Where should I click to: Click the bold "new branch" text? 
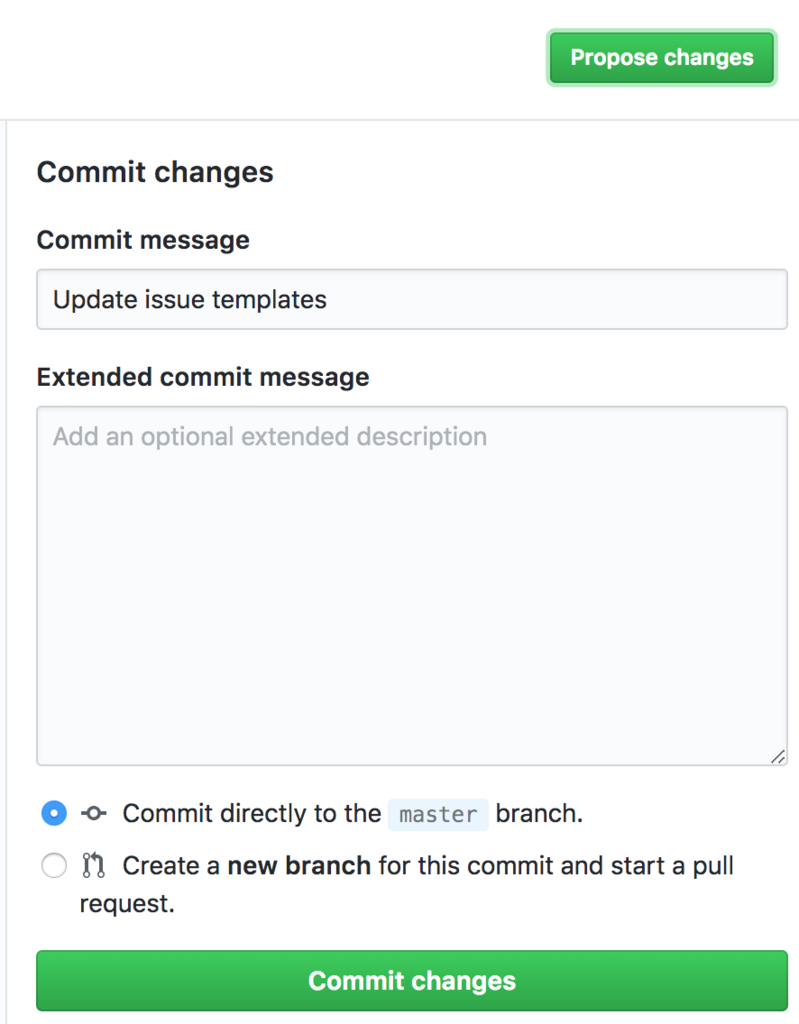[299, 865]
